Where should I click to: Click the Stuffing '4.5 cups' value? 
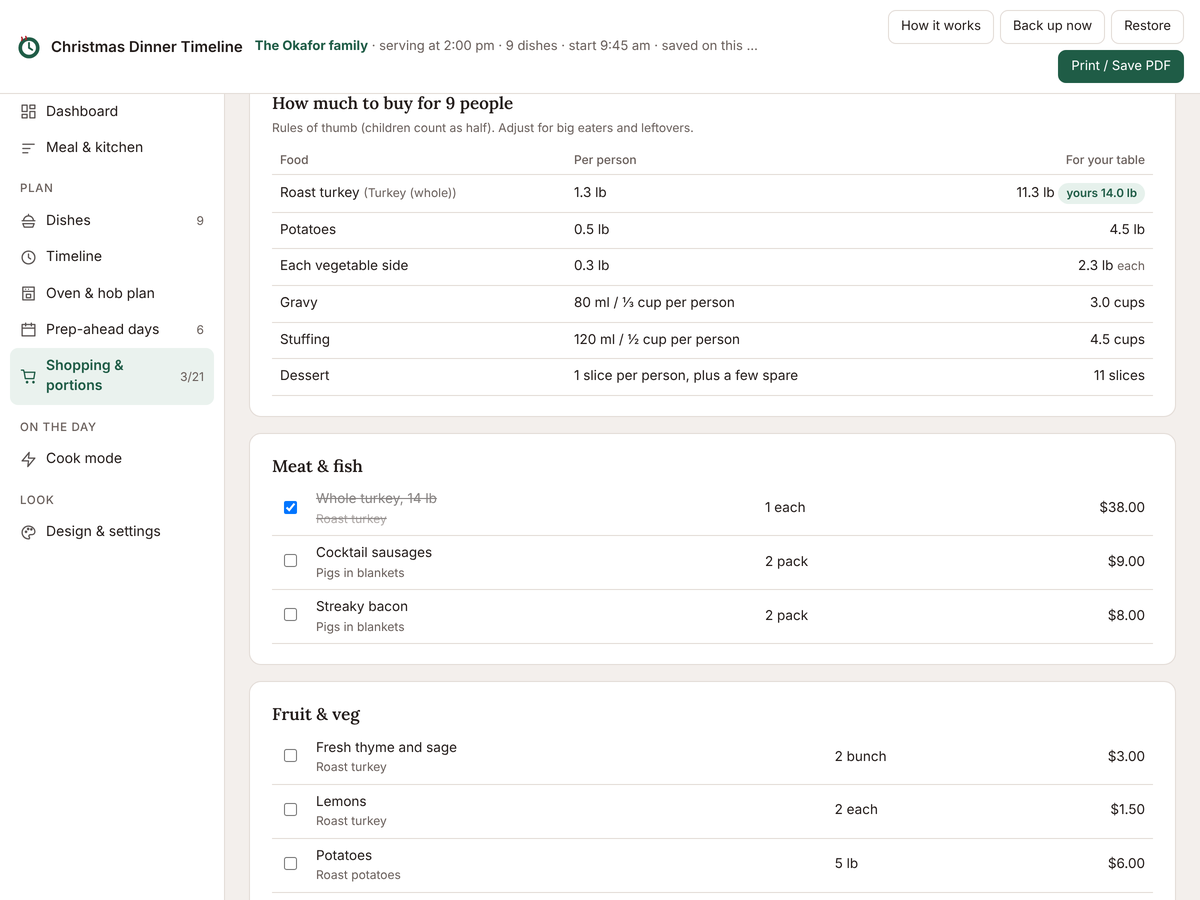pos(1117,340)
